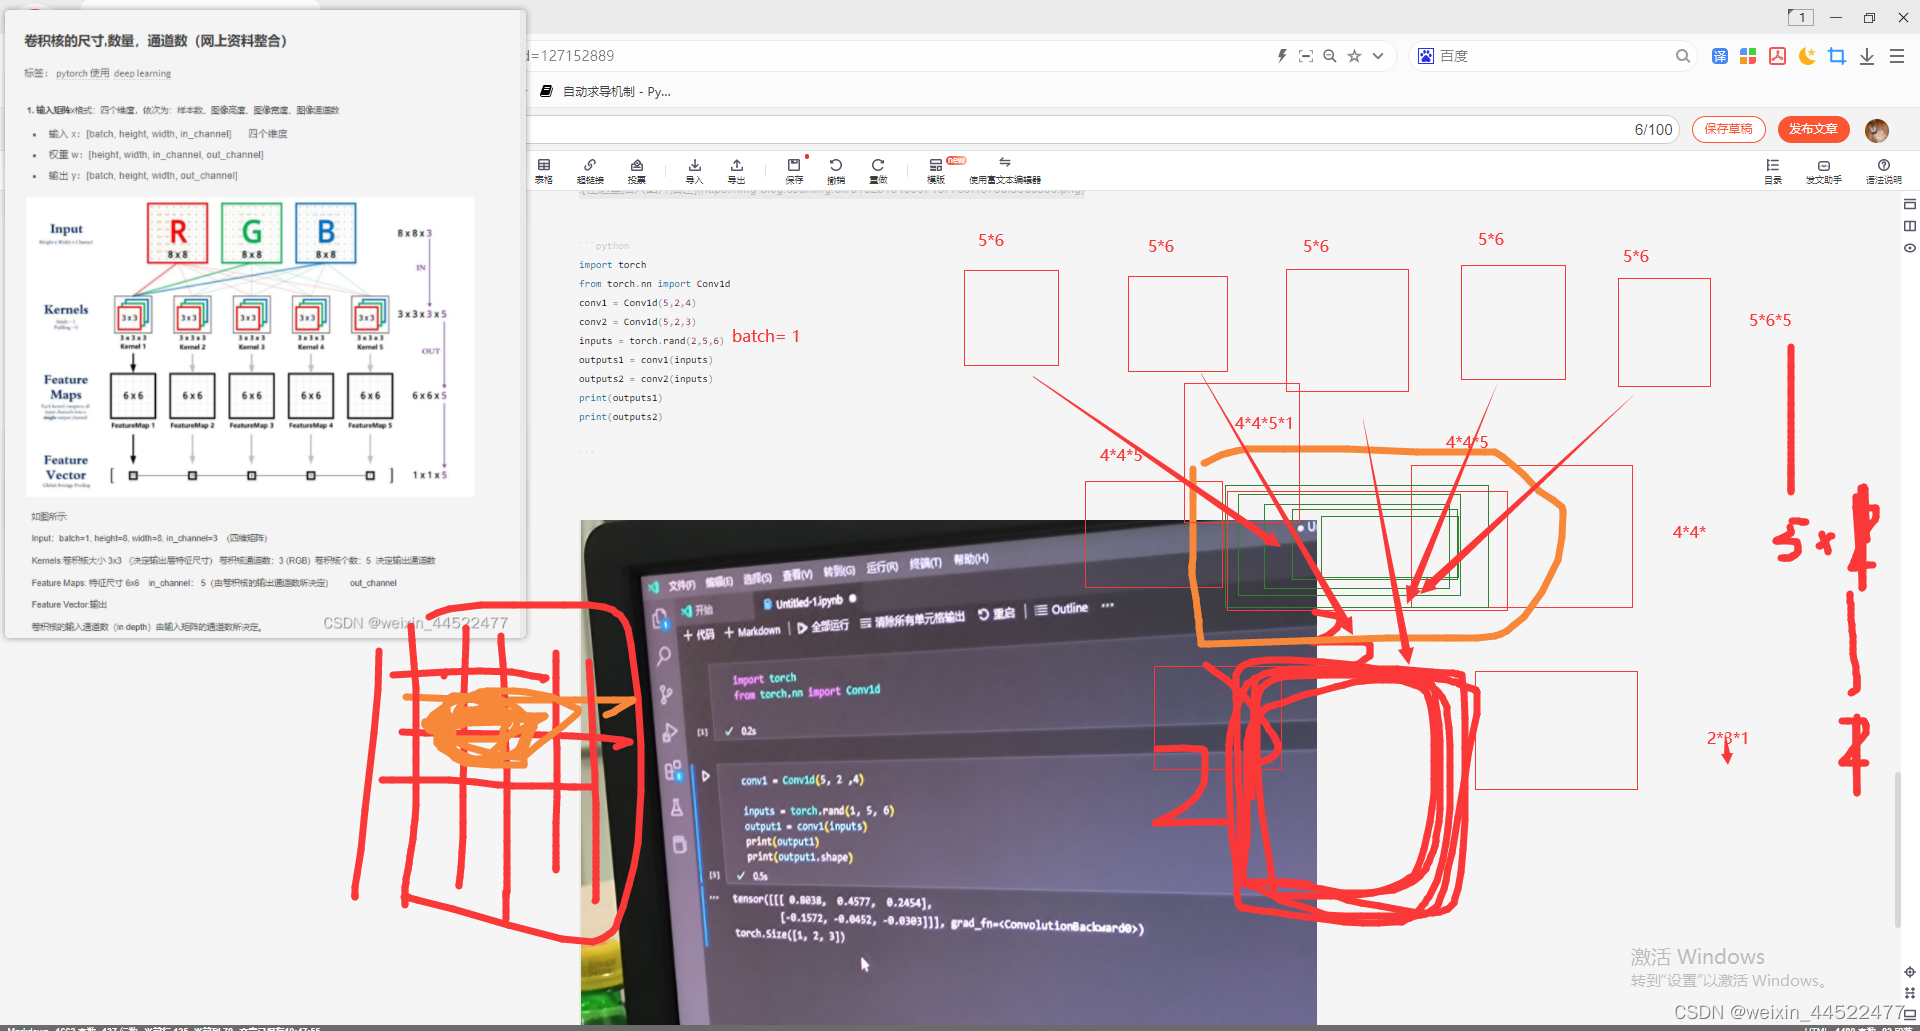The image size is (1920, 1031).
Task: Start the blue crop screenshot tool
Action: pyautogui.click(x=1837, y=56)
